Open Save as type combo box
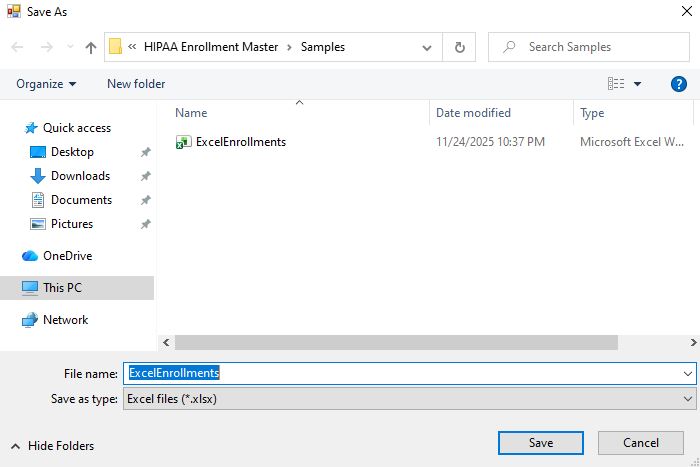This screenshot has width=700, height=467. [x=409, y=399]
